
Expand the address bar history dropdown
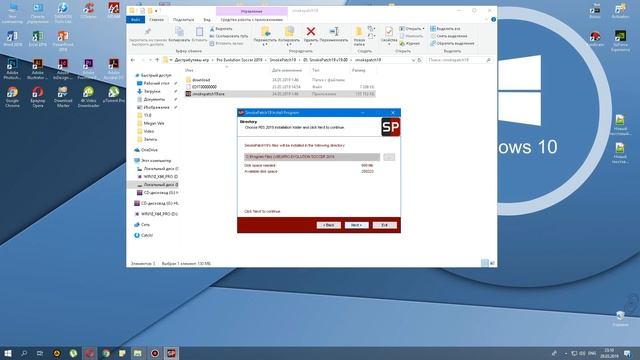coord(413,60)
